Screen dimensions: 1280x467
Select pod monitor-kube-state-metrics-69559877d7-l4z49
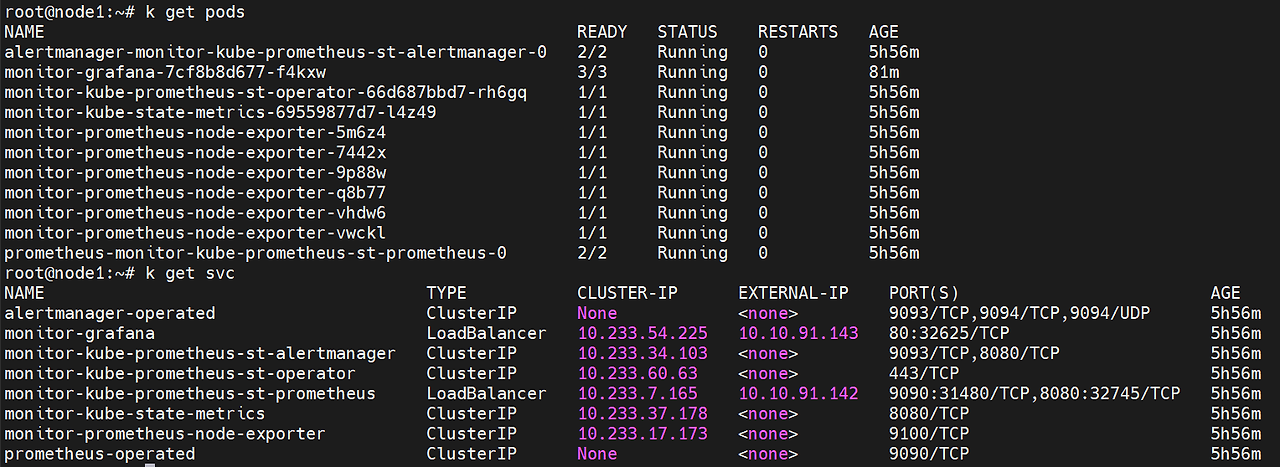click(x=220, y=112)
